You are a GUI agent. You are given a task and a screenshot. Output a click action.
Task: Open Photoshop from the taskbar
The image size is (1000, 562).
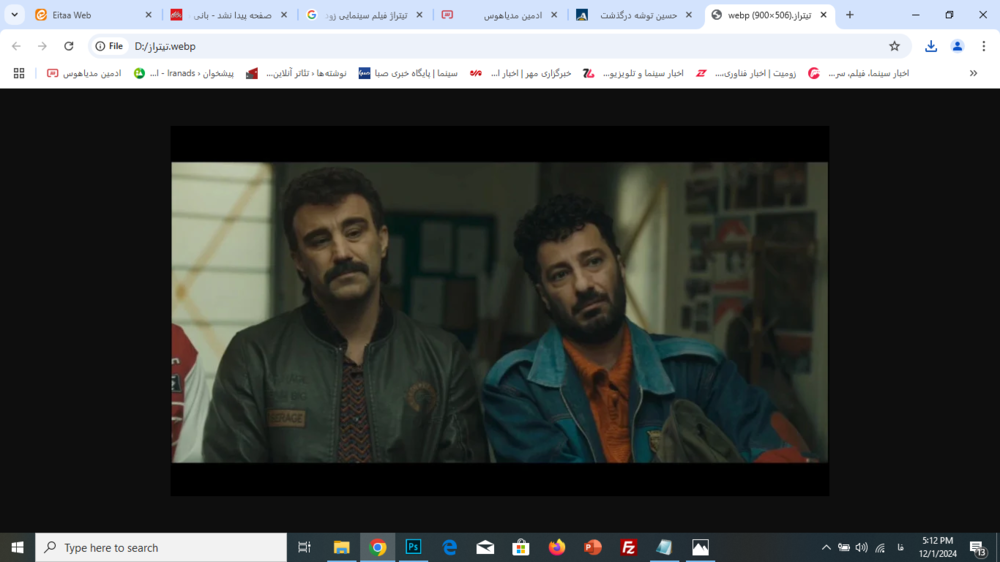point(413,547)
